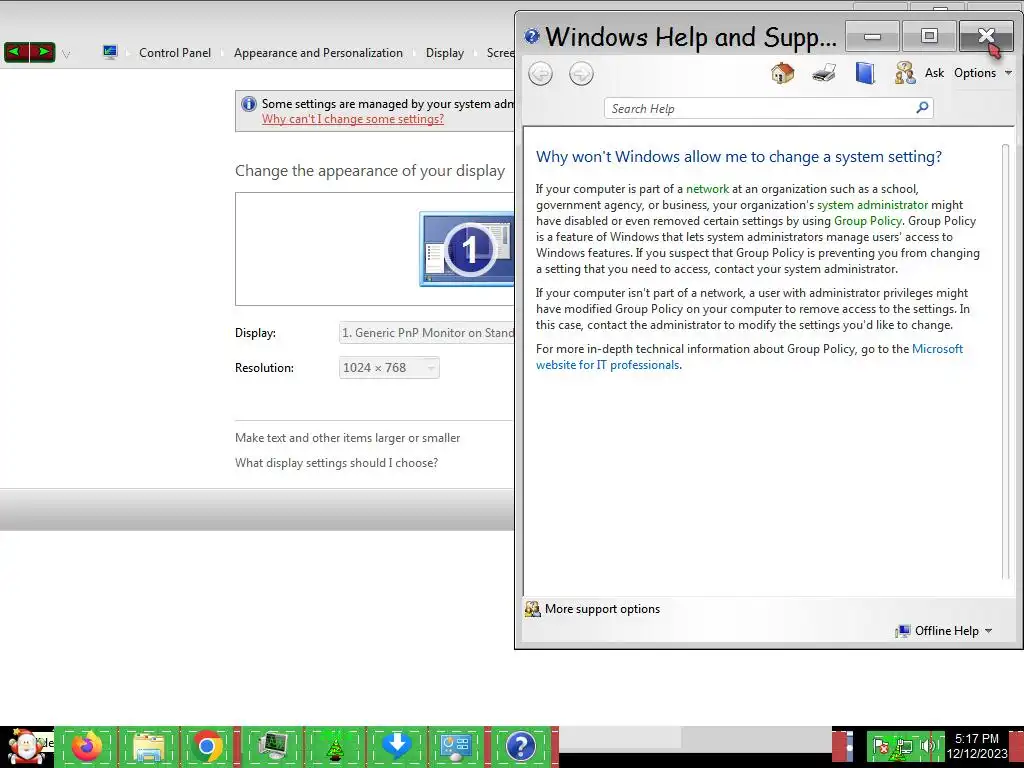Screen dimensions: 1024x768
Task: Click More support options
Action: 602,609
